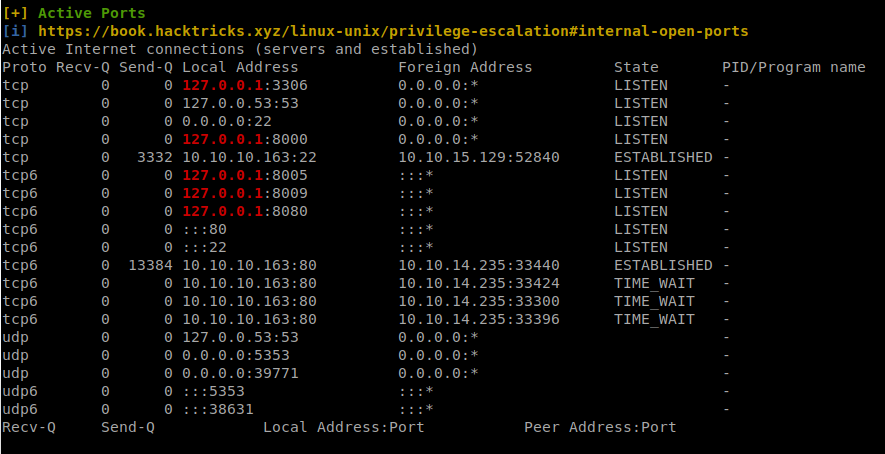Select the red 127.0.0.1:3306 local address
Viewport: 885px width, 454px height.
point(244,85)
